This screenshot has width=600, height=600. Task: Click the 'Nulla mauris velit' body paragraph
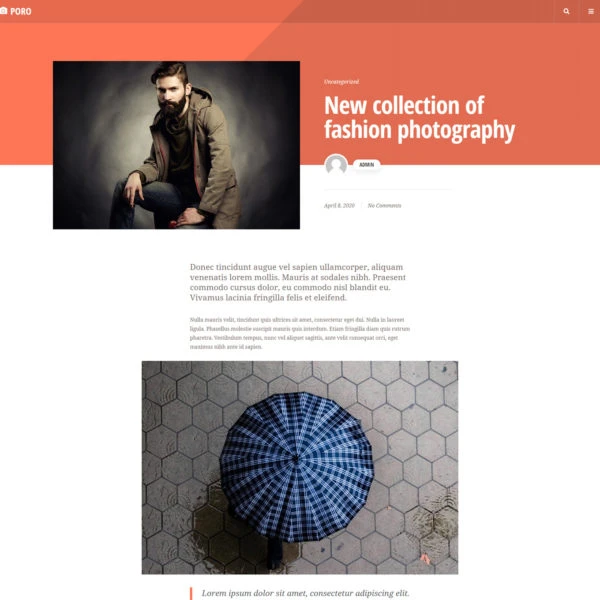(300, 333)
